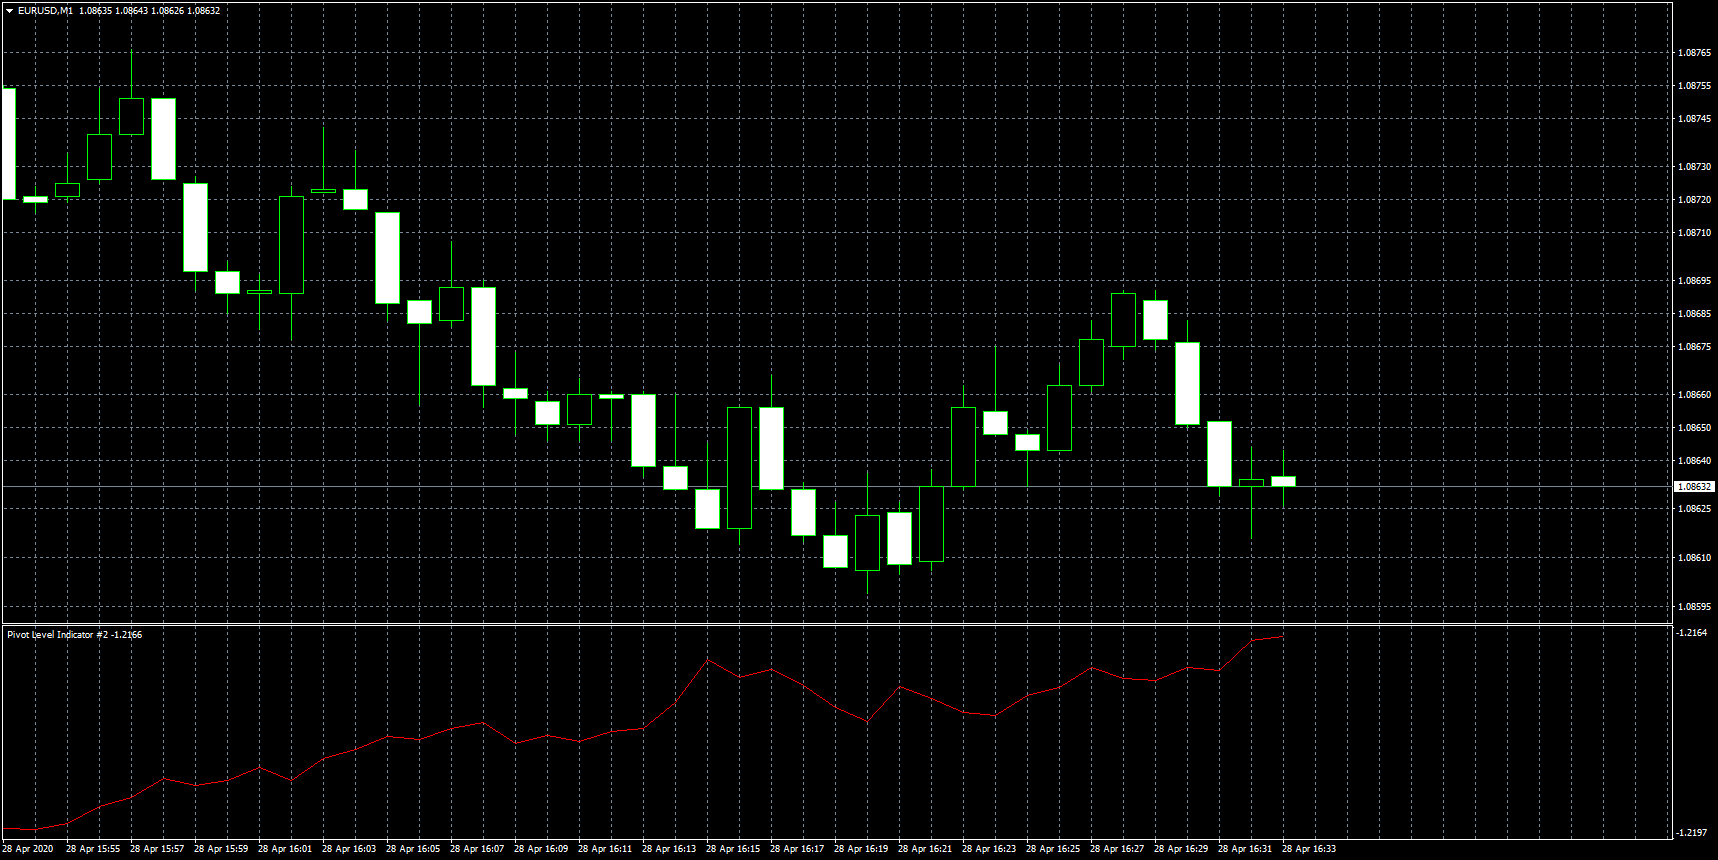
Task: Click time axis label 28 Apr 16:19
Action: 861,849
